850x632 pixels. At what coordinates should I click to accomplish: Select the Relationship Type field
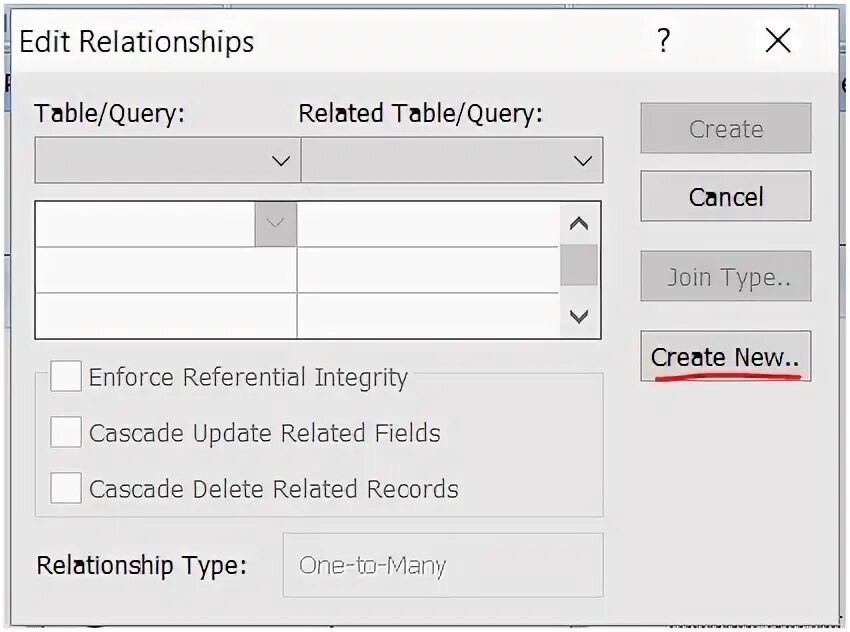tap(442, 565)
